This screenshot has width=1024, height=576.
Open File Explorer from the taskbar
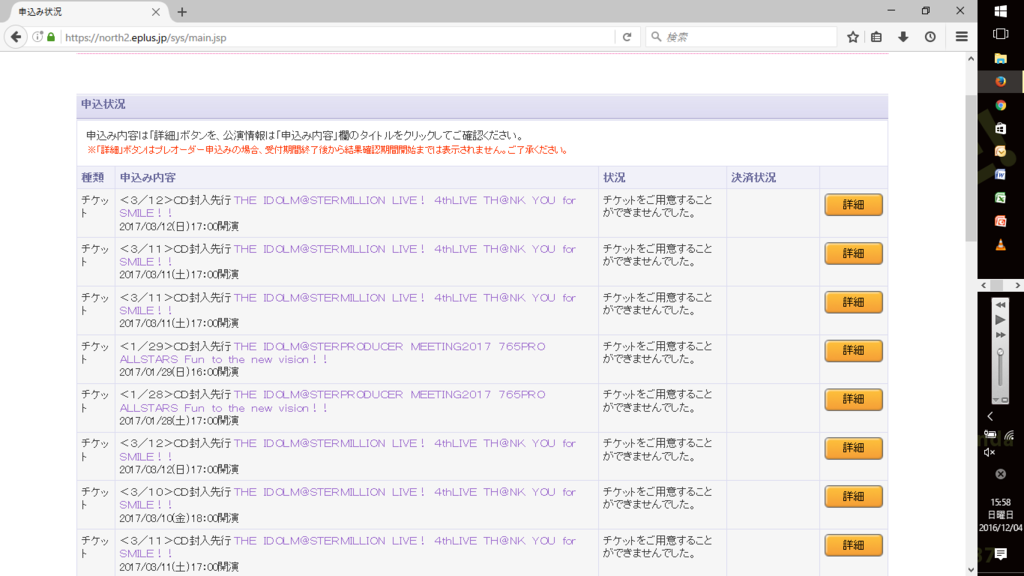1000,58
